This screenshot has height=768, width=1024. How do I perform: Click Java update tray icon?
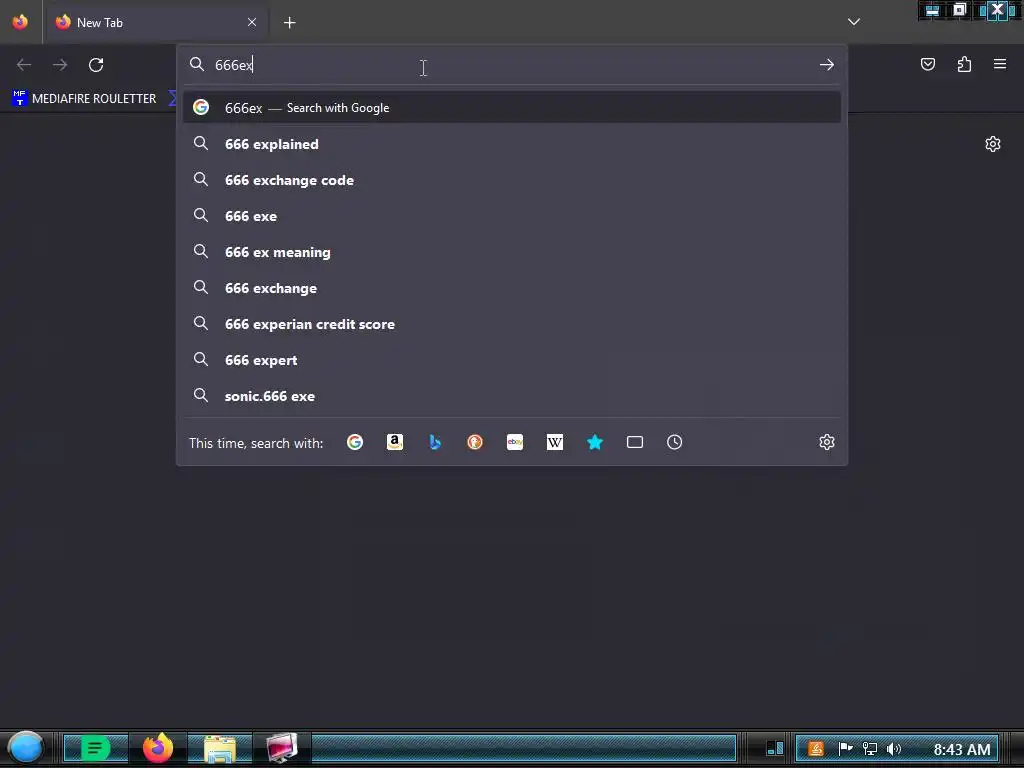coord(816,748)
